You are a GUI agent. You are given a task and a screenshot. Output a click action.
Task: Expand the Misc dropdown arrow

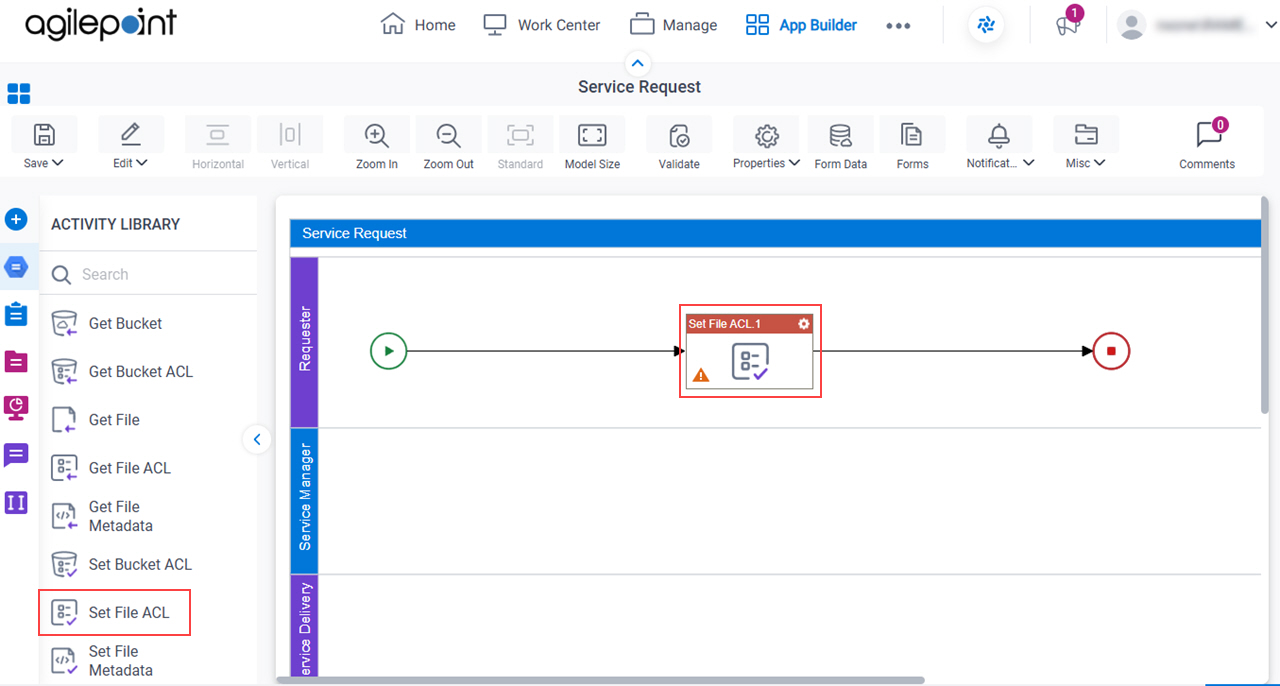[x=1100, y=163]
